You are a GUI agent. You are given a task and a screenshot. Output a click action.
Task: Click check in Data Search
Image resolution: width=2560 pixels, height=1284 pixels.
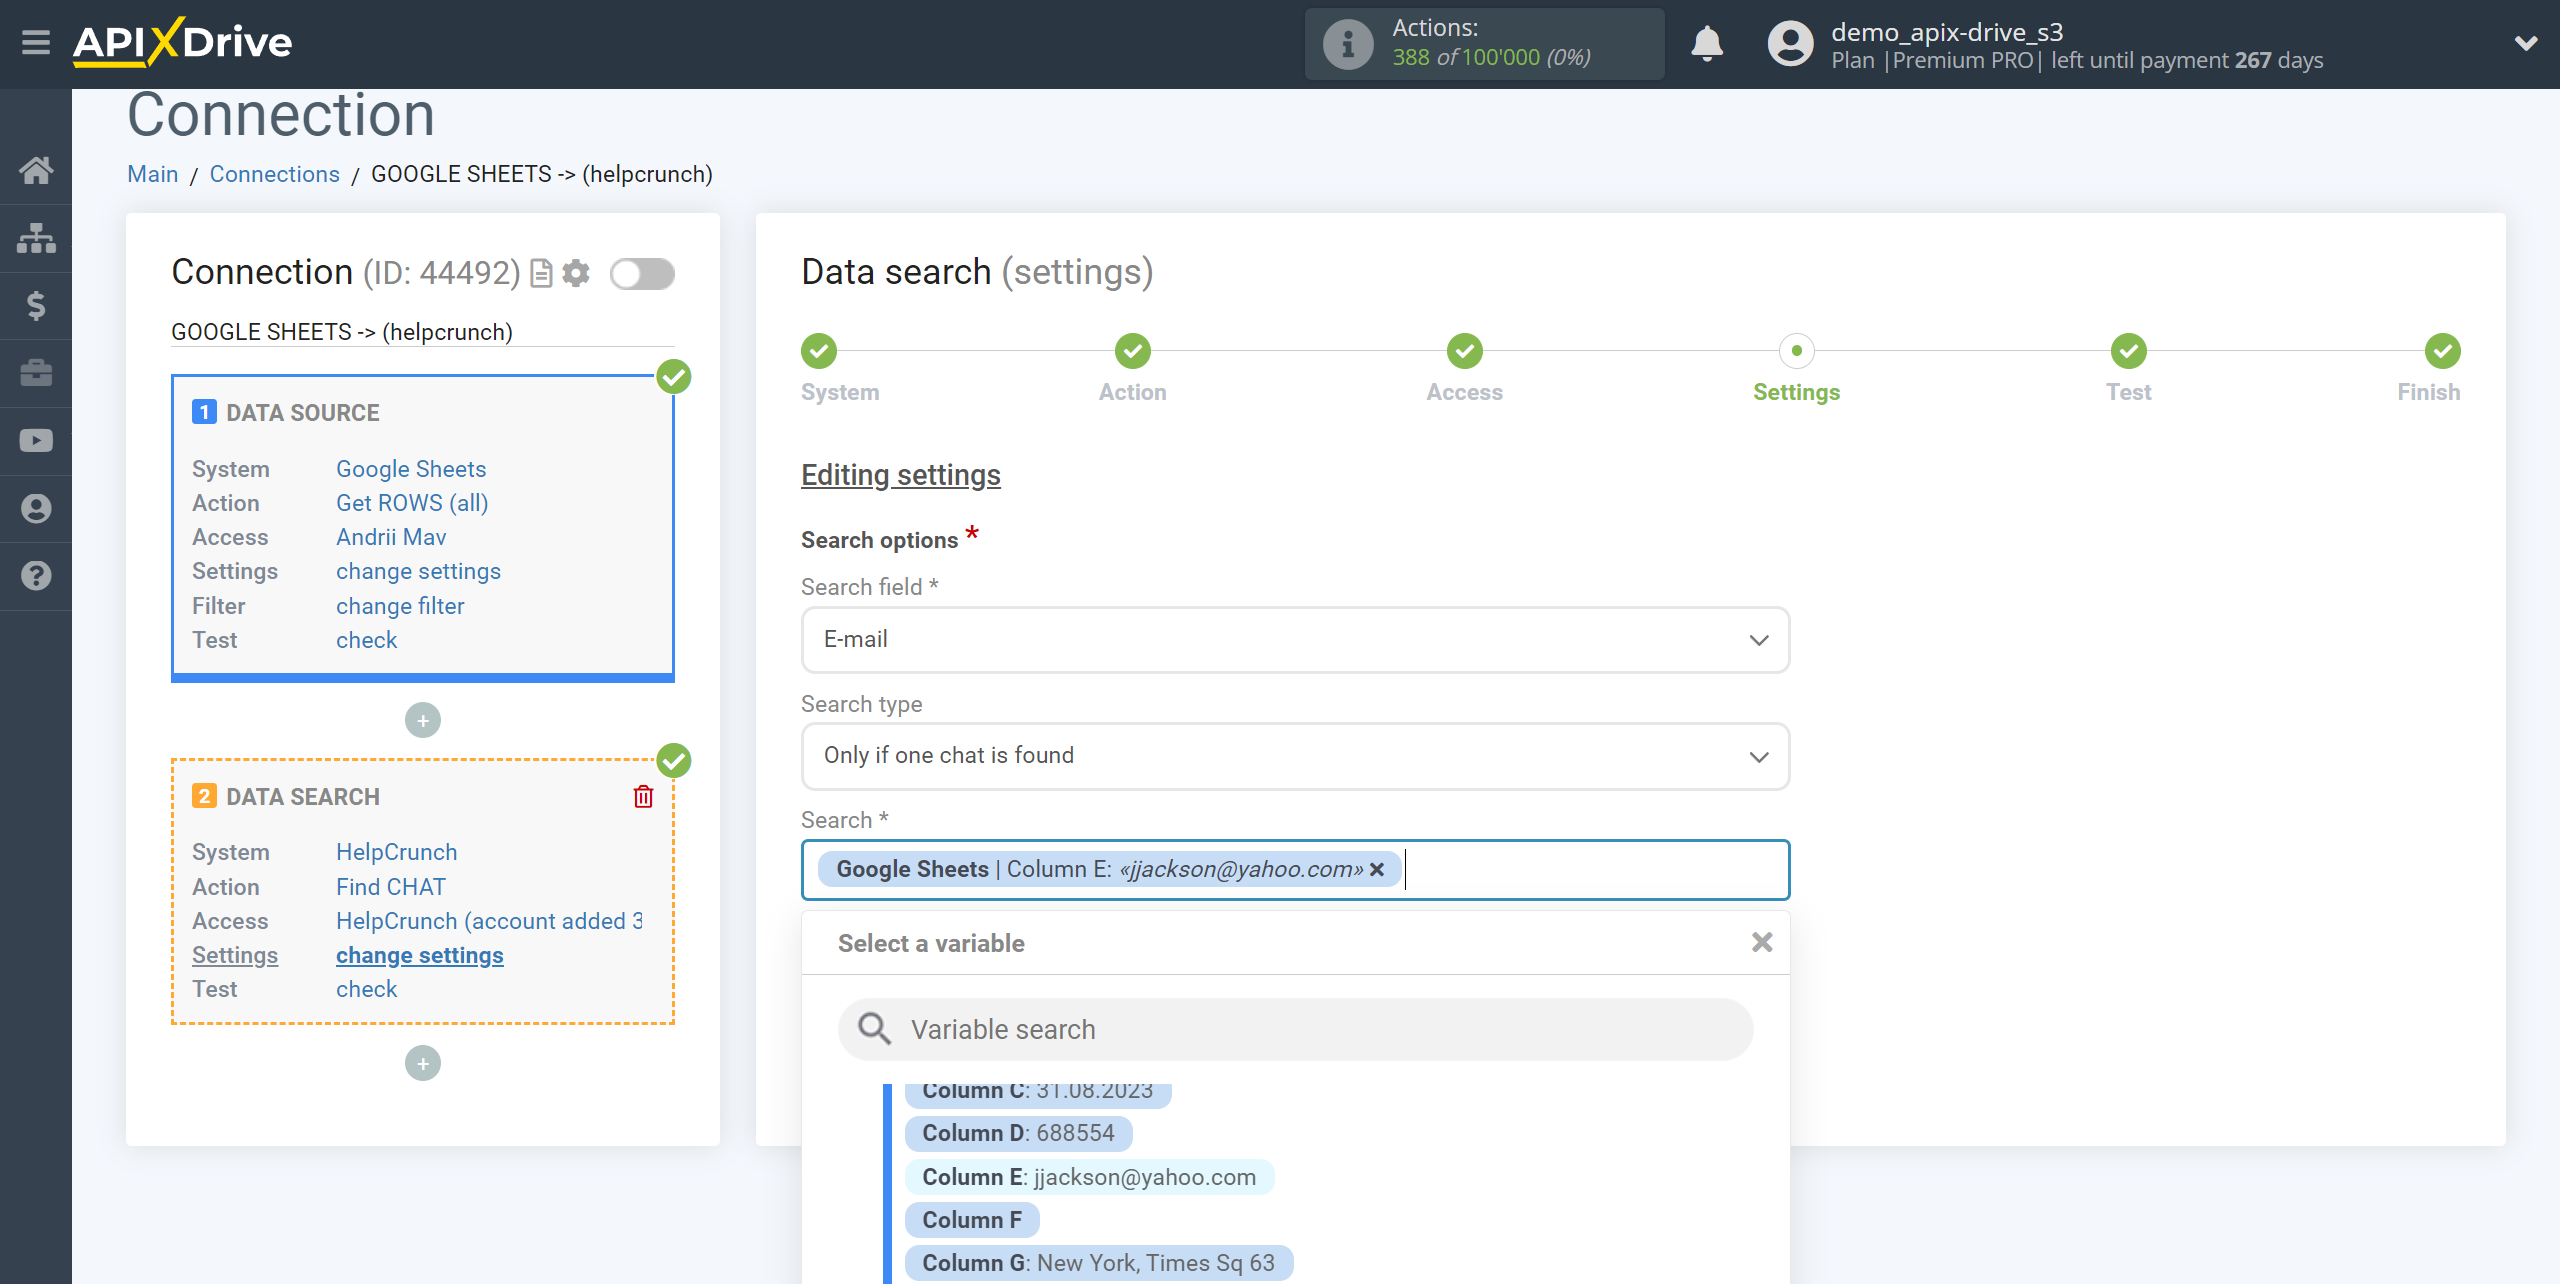tap(366, 989)
